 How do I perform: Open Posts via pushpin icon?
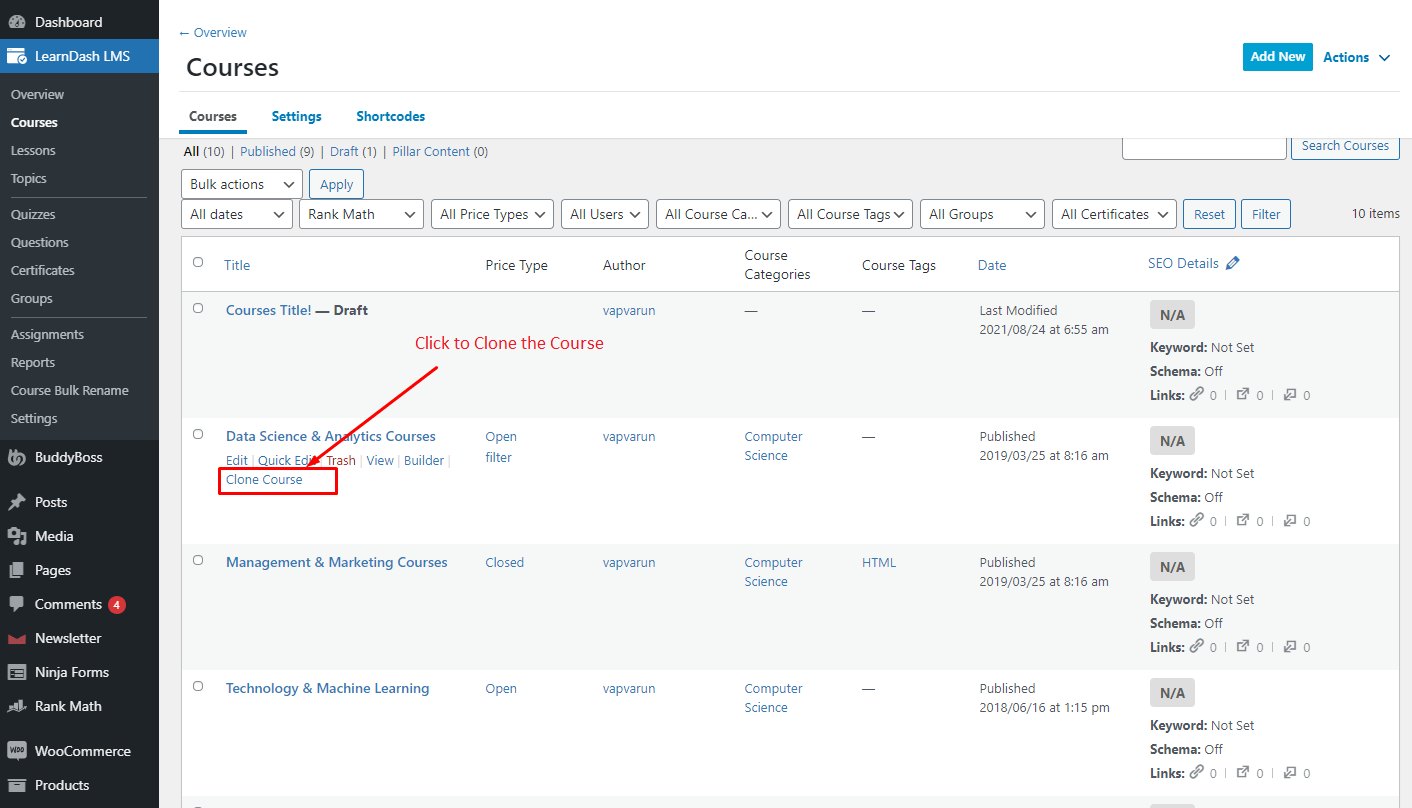16,502
